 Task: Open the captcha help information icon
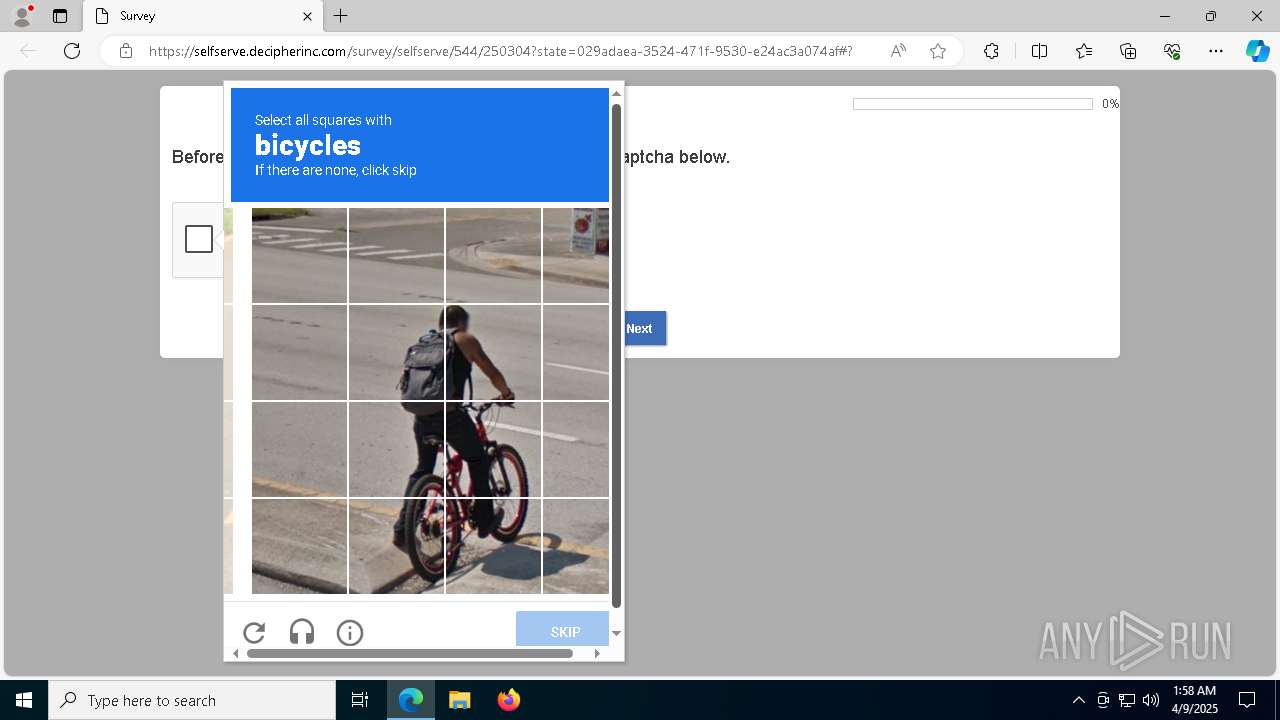coord(350,632)
